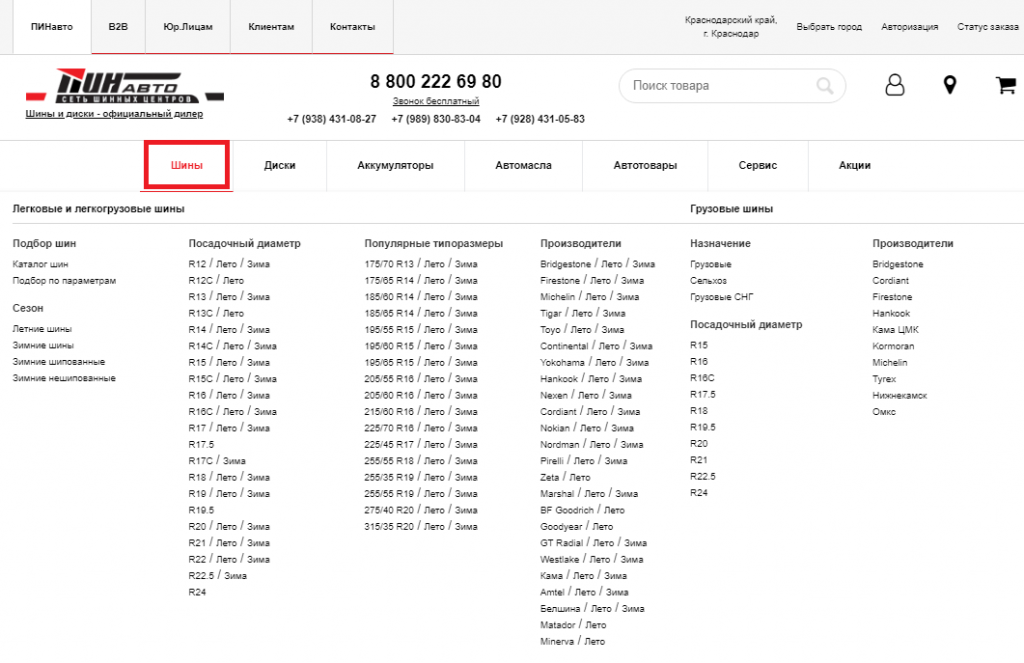Open the Юр.Лицам tab

click(x=187, y=26)
